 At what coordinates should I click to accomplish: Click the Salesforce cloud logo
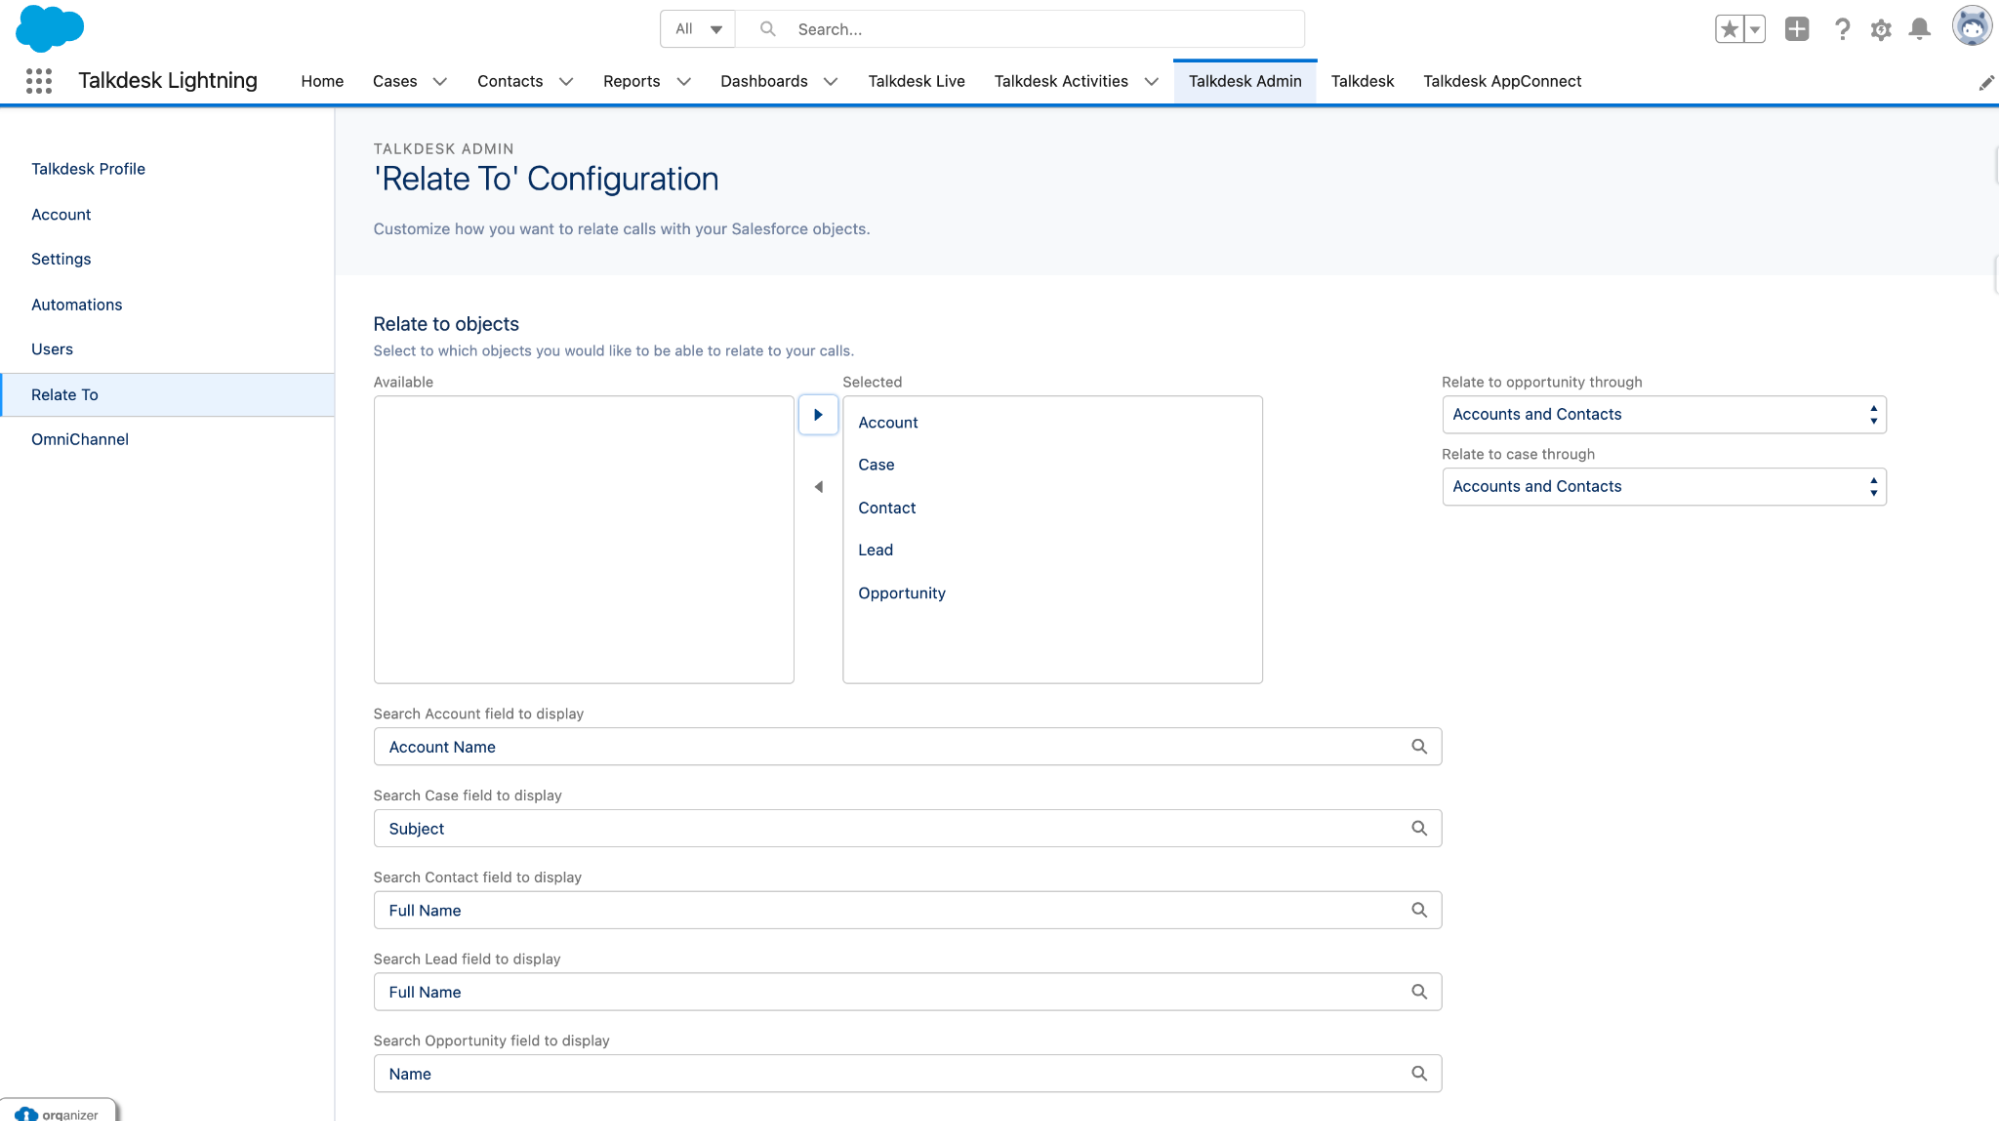(49, 28)
